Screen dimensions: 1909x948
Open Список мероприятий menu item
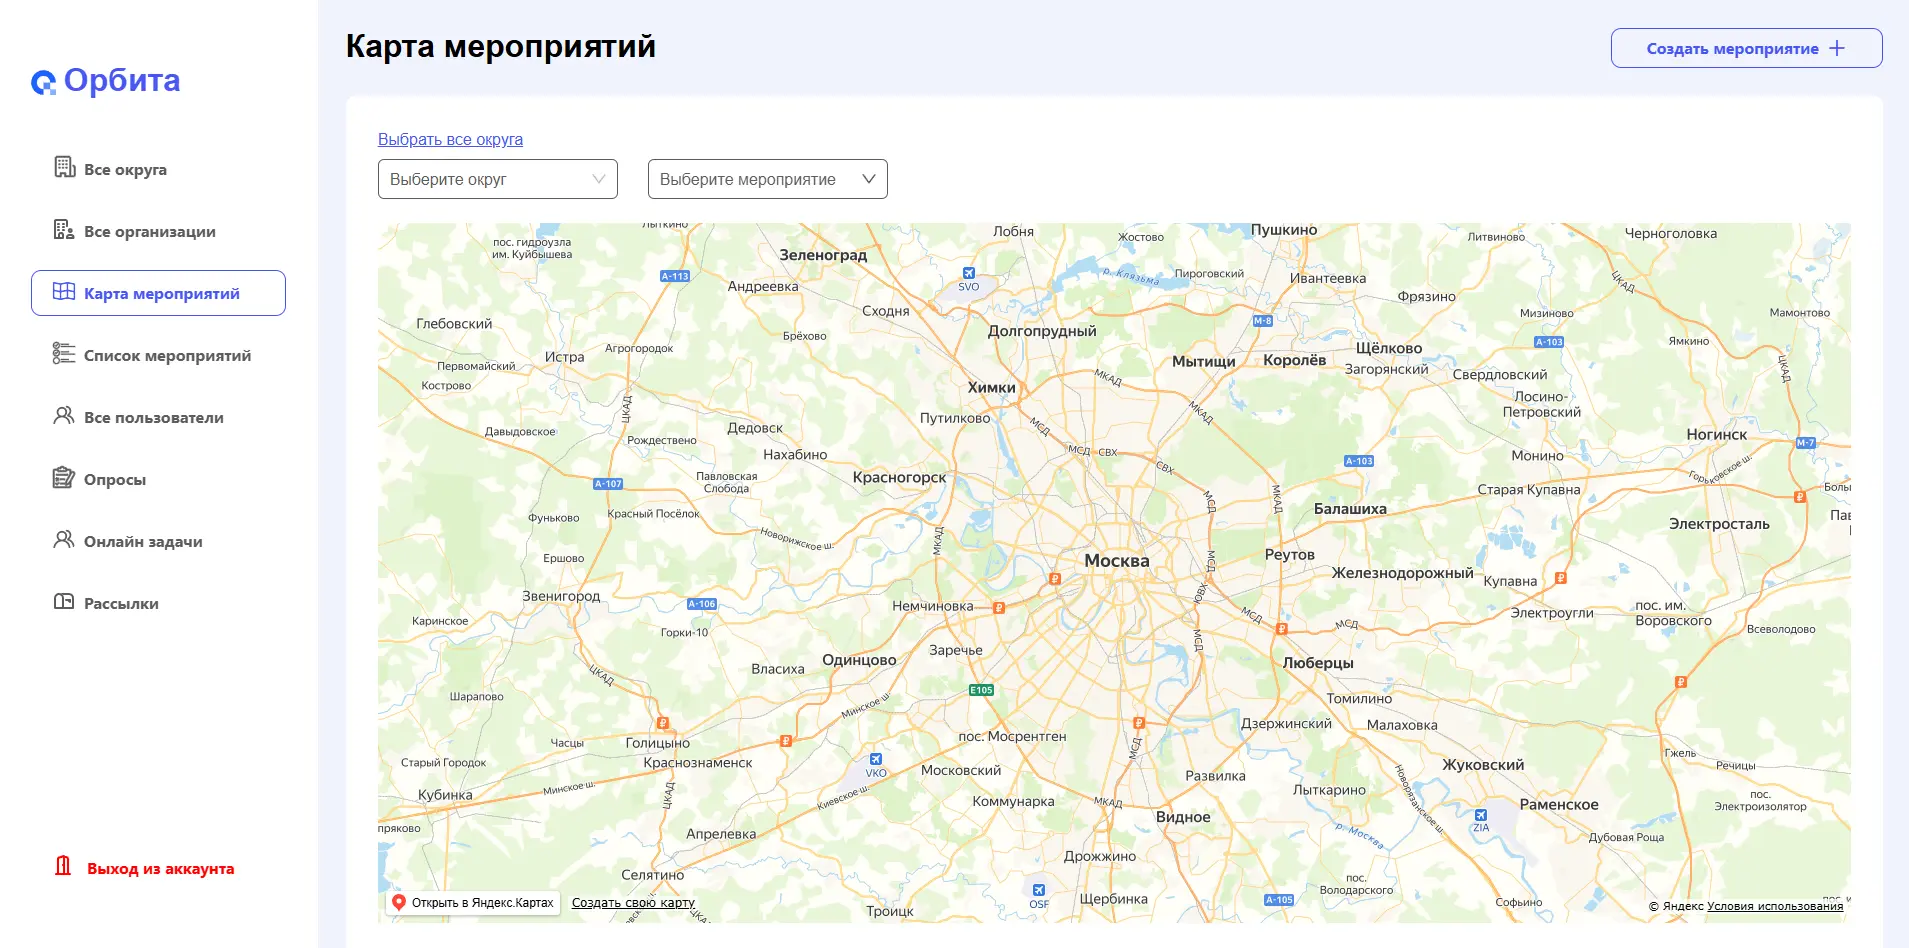click(158, 355)
